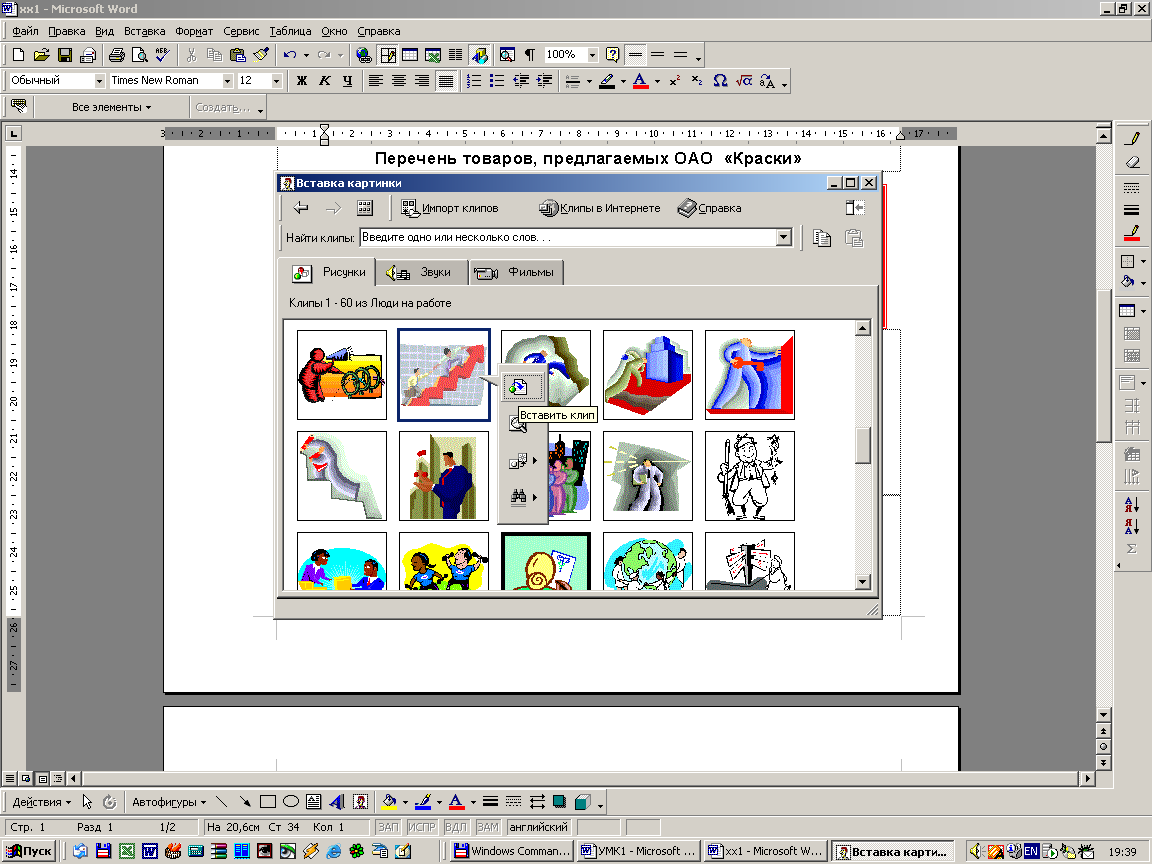The height and width of the screenshot is (864, 1152).
Task: Open the zoom 100% dropdown
Action: click(592, 54)
